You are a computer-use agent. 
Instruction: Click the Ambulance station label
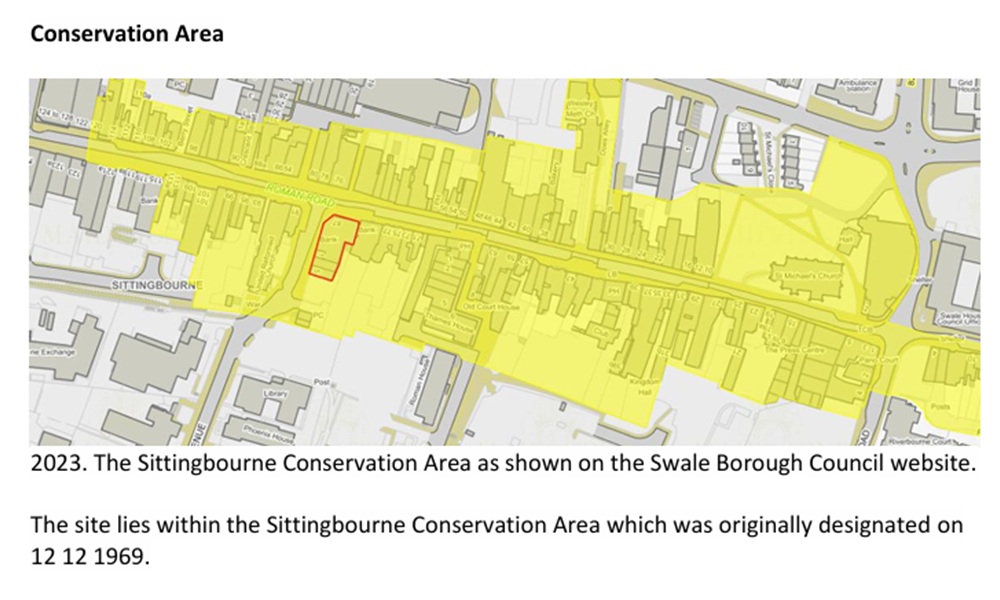(858, 85)
